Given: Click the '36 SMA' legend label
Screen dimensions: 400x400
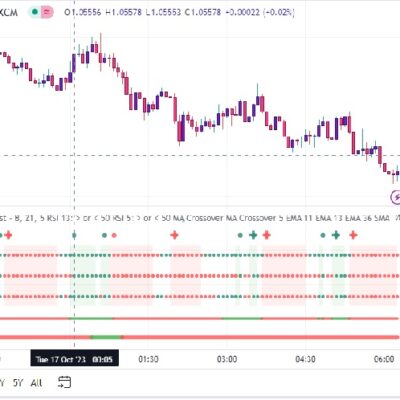Looking at the screenshot, I should pos(376,218).
